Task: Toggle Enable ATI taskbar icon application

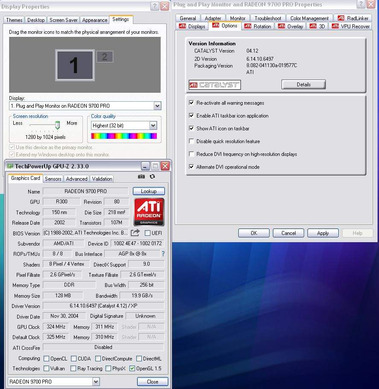Action: (x=191, y=115)
